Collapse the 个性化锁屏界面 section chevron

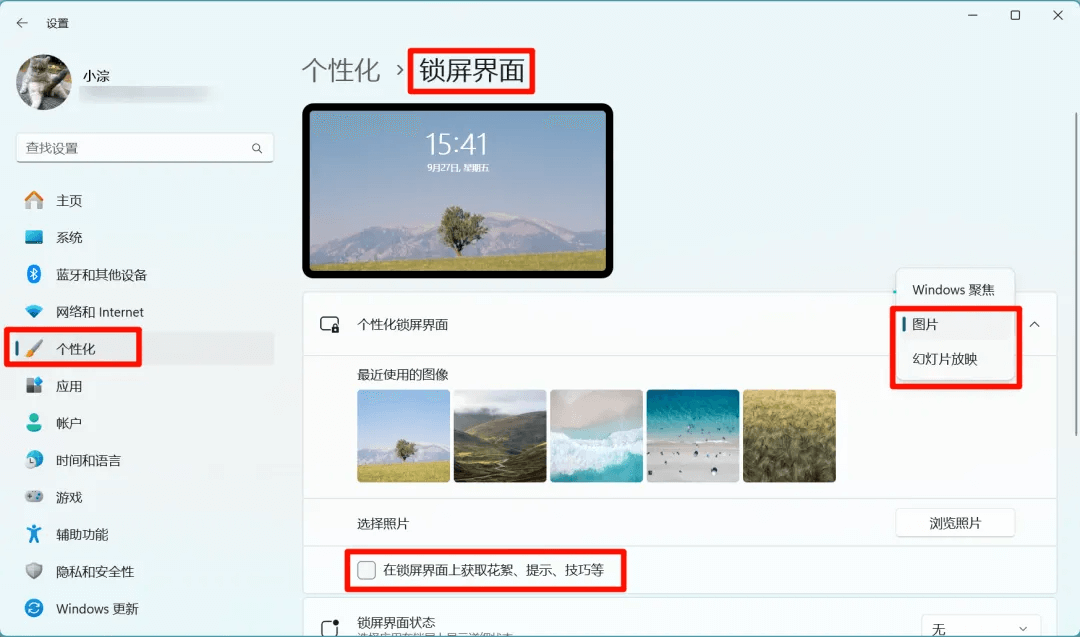tap(1035, 324)
